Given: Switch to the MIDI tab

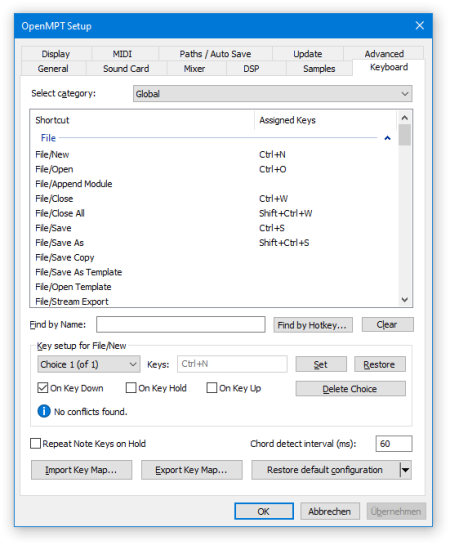Looking at the screenshot, I should coord(122,54).
